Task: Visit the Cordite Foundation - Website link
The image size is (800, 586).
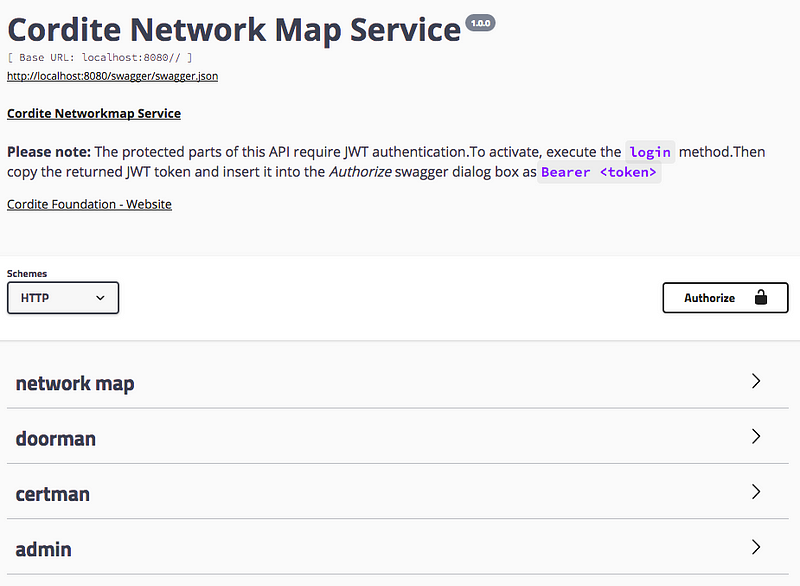Action: tap(89, 204)
